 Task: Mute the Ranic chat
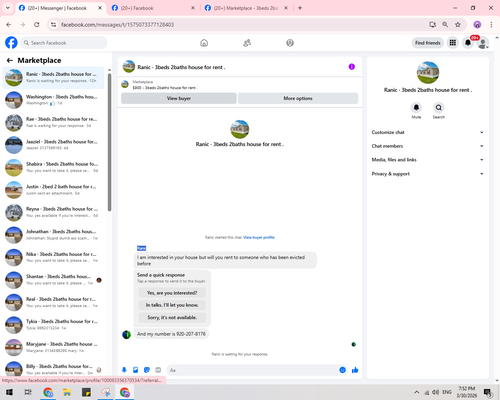click(416, 108)
